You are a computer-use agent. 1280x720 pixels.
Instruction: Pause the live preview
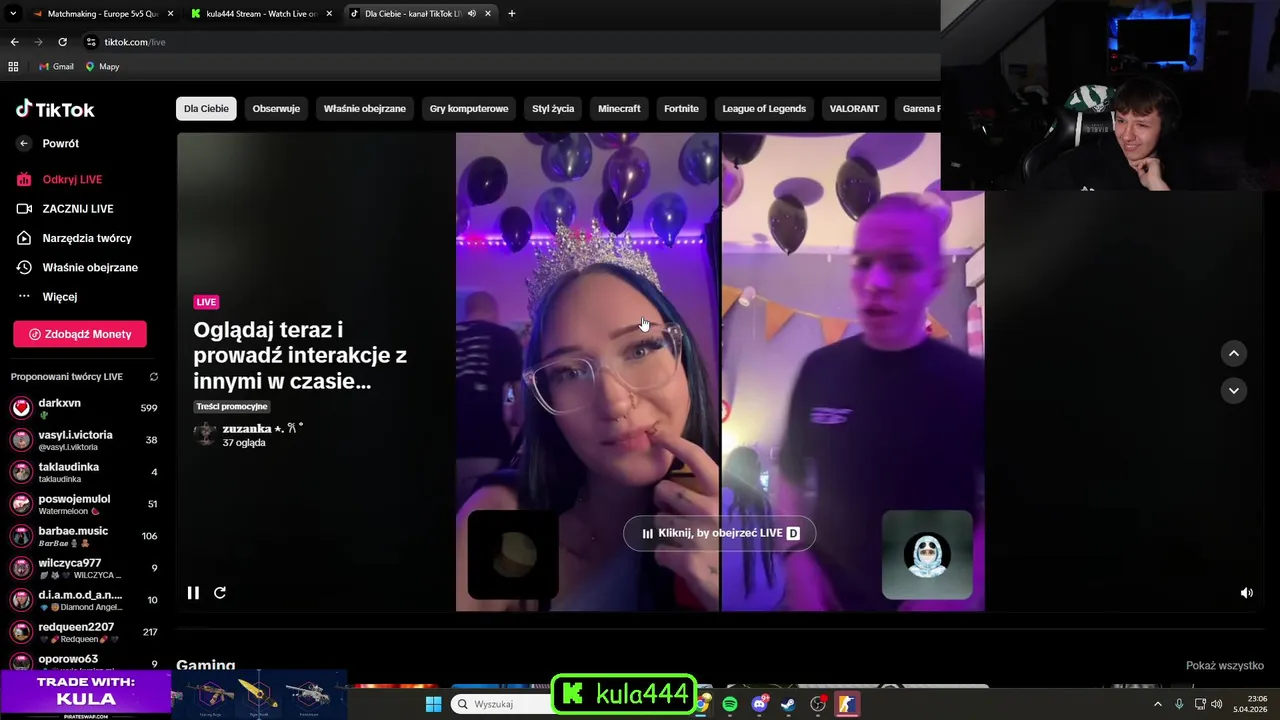[193, 593]
